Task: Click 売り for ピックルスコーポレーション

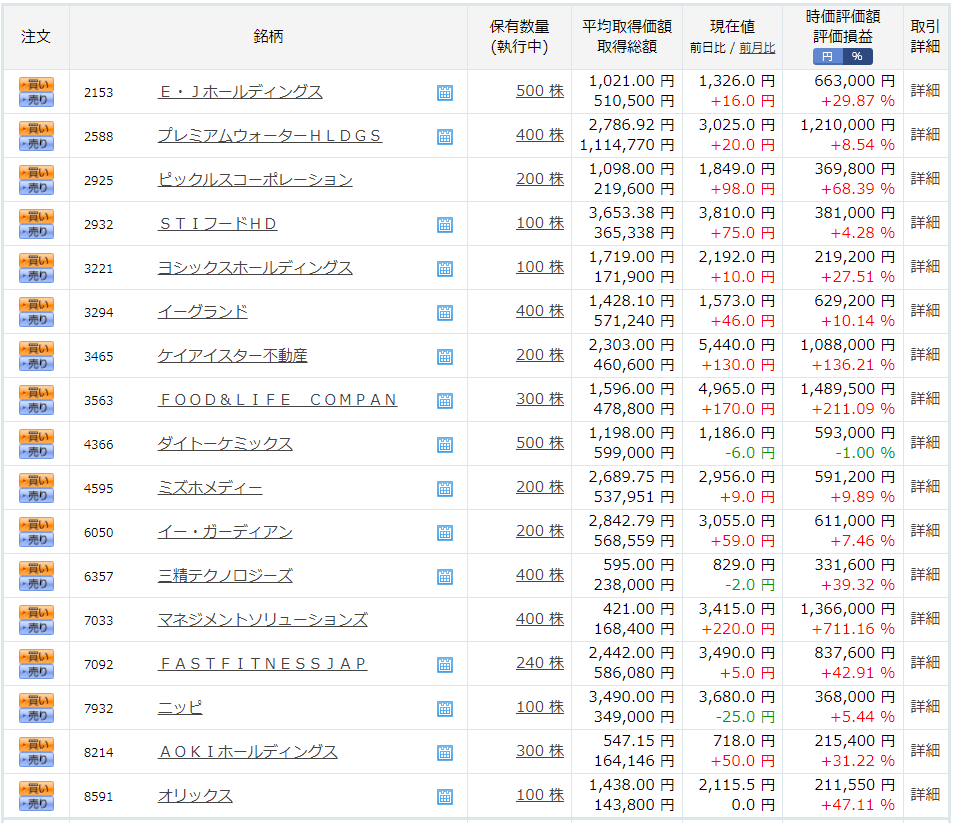Action: (x=37, y=188)
